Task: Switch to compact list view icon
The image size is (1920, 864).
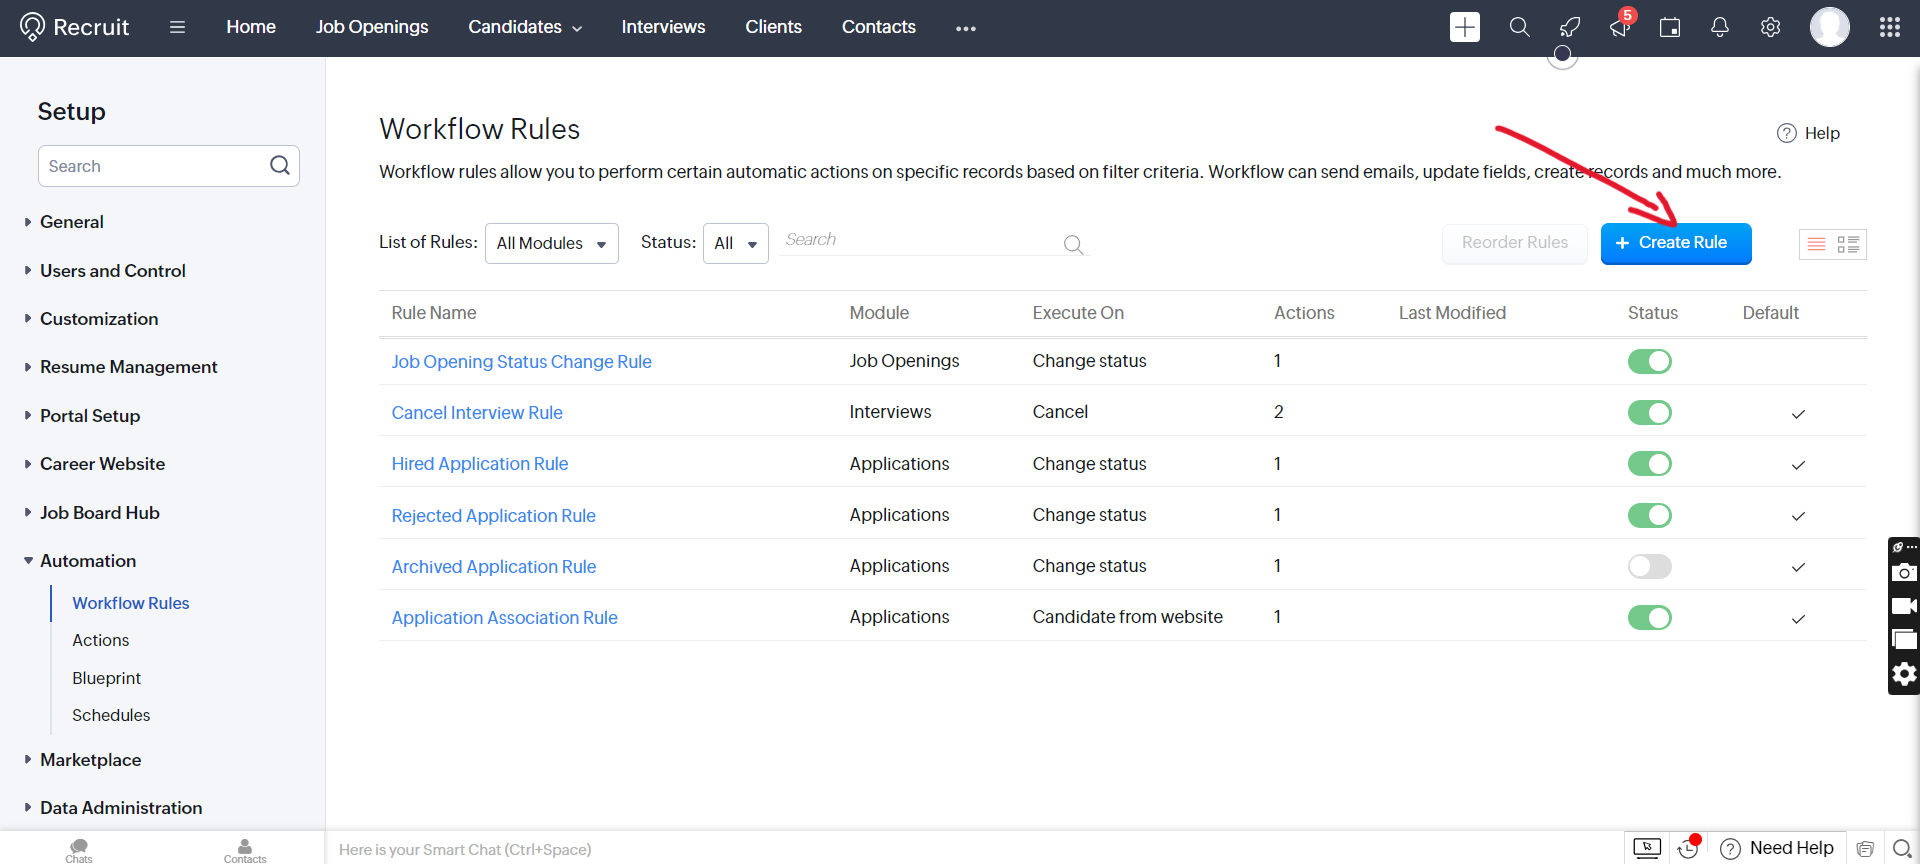Action: [x=1817, y=244]
